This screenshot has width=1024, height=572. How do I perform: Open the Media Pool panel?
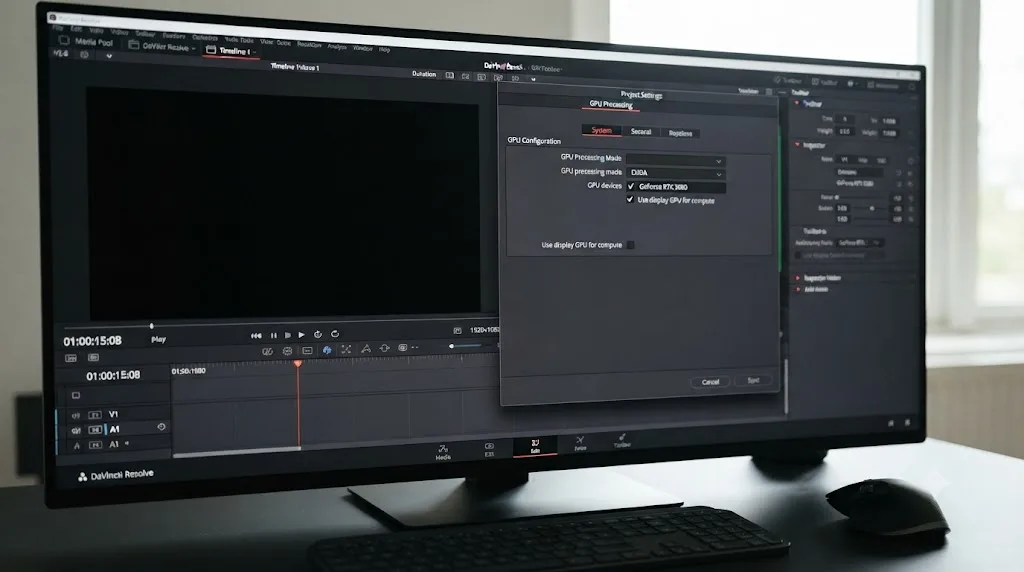(86, 41)
